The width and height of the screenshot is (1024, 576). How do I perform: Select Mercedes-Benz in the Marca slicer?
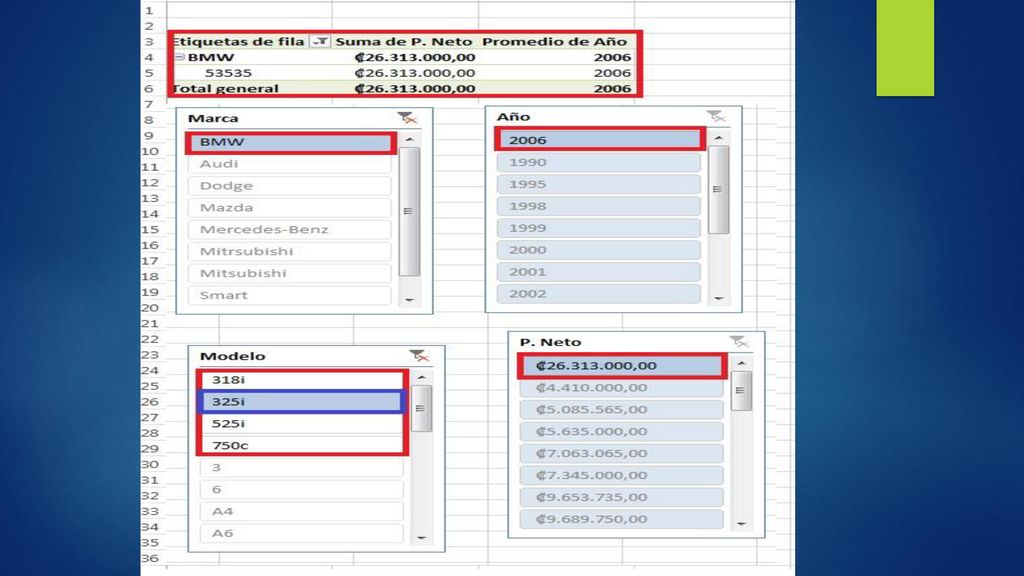[x=291, y=229]
